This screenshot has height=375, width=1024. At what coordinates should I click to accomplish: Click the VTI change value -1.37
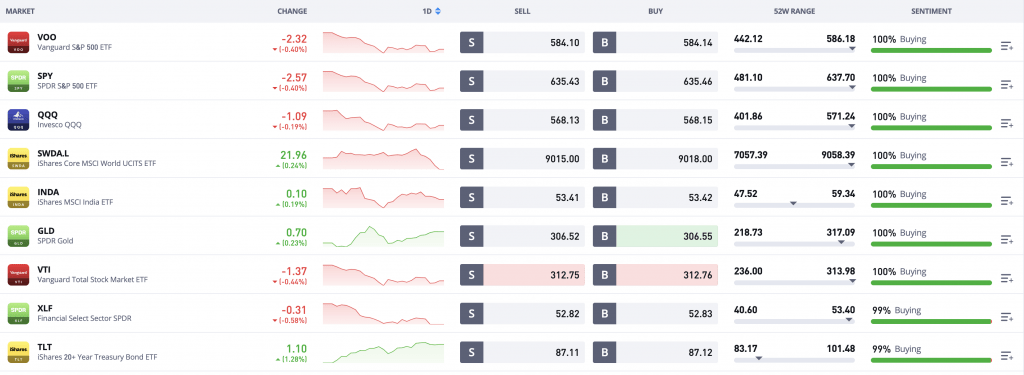click(x=294, y=271)
